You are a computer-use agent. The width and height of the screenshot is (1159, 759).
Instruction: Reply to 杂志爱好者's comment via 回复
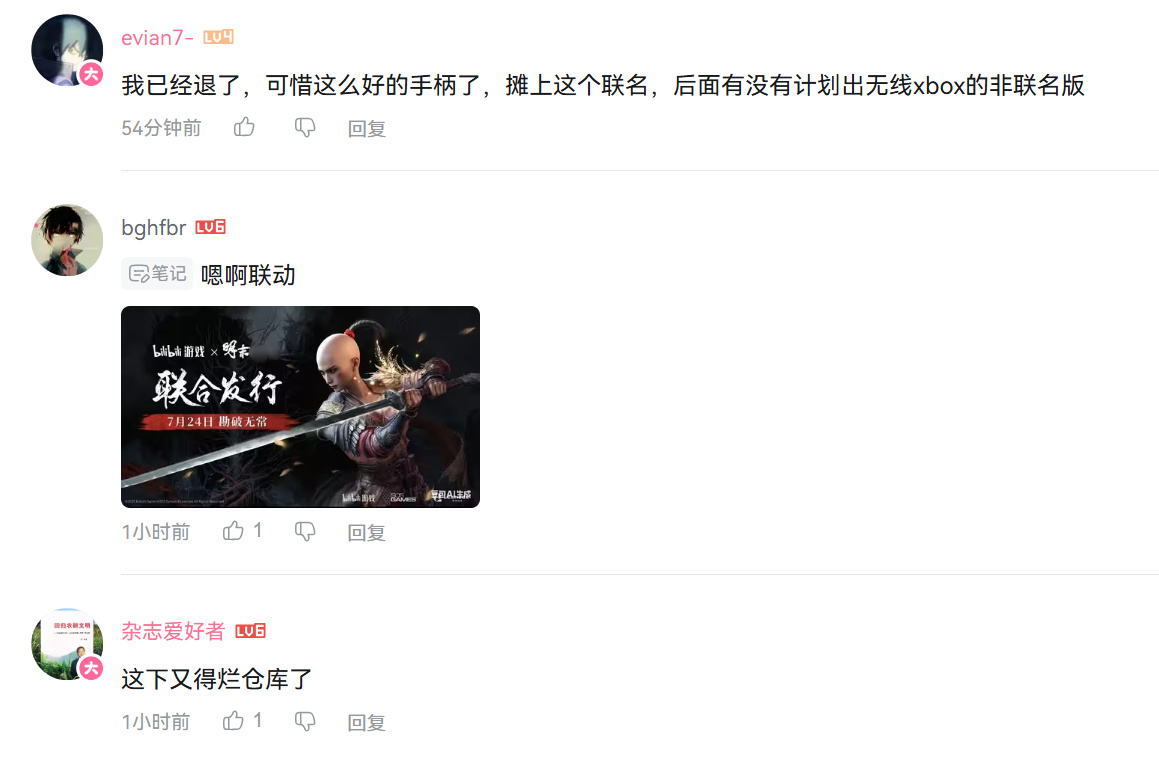tap(367, 722)
